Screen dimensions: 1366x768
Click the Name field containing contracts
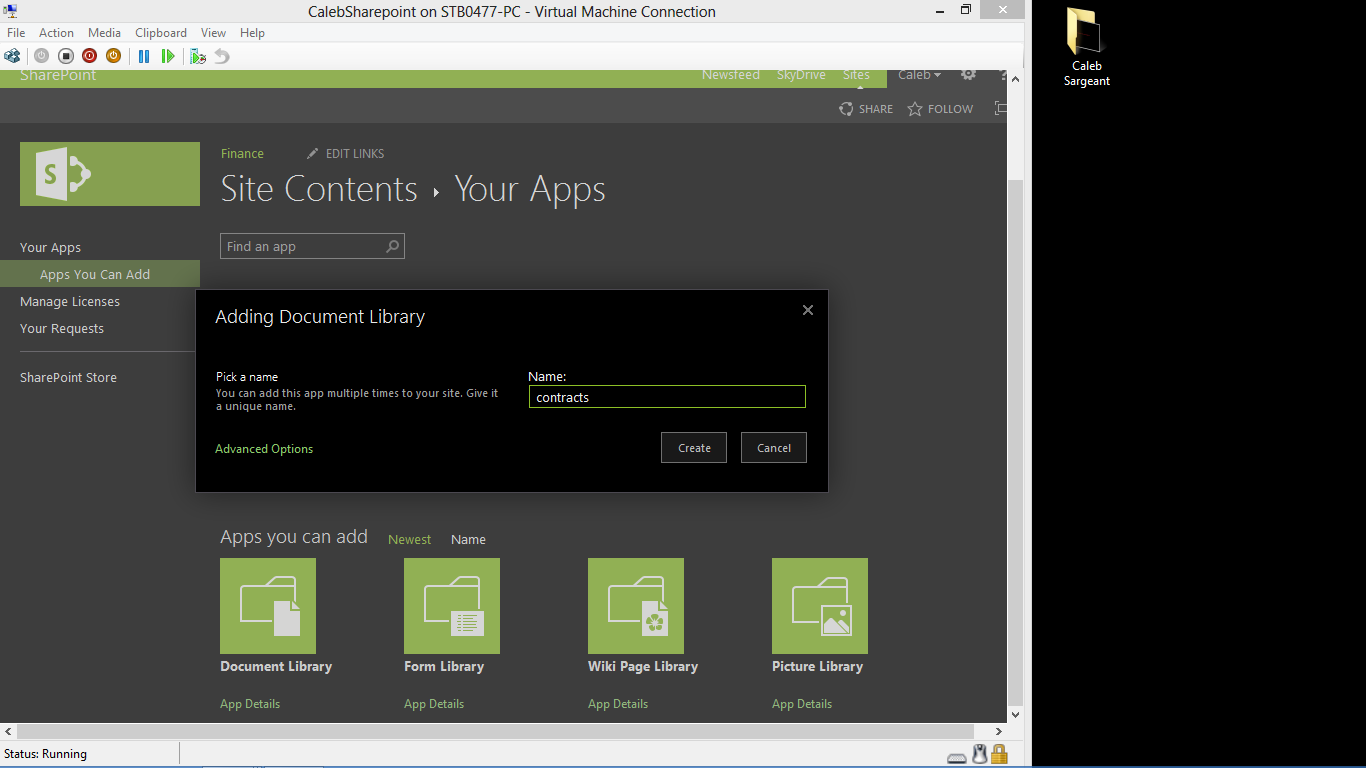point(667,397)
